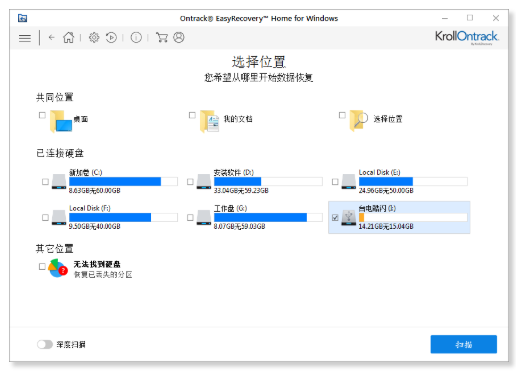Minimize the EasyRecovery window

pos(445,18)
